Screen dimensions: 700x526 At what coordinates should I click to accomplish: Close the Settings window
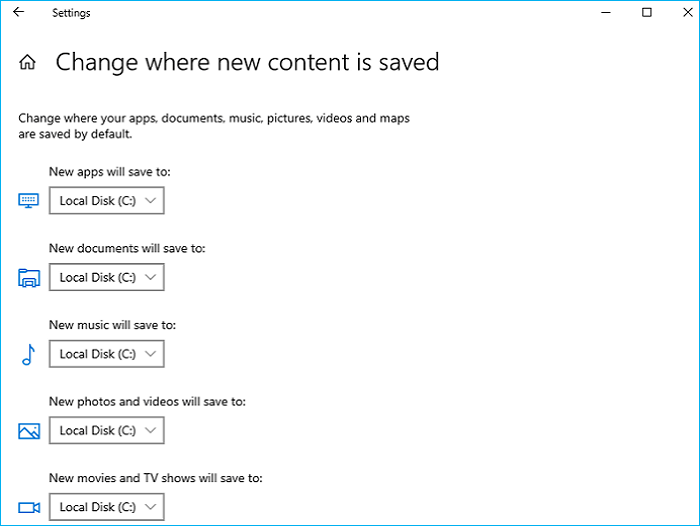click(x=685, y=12)
